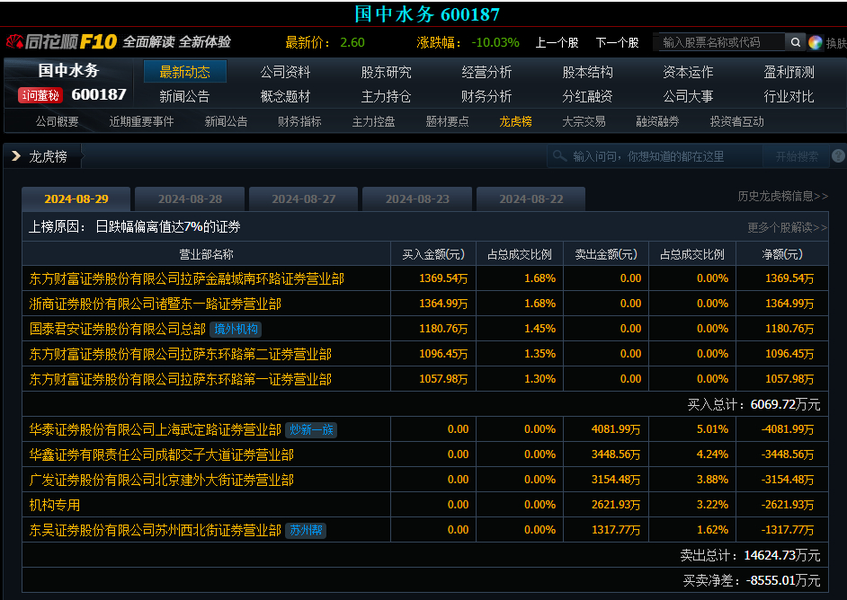
Task: Open the 概念题材 menu
Action: pyautogui.click(x=285, y=97)
